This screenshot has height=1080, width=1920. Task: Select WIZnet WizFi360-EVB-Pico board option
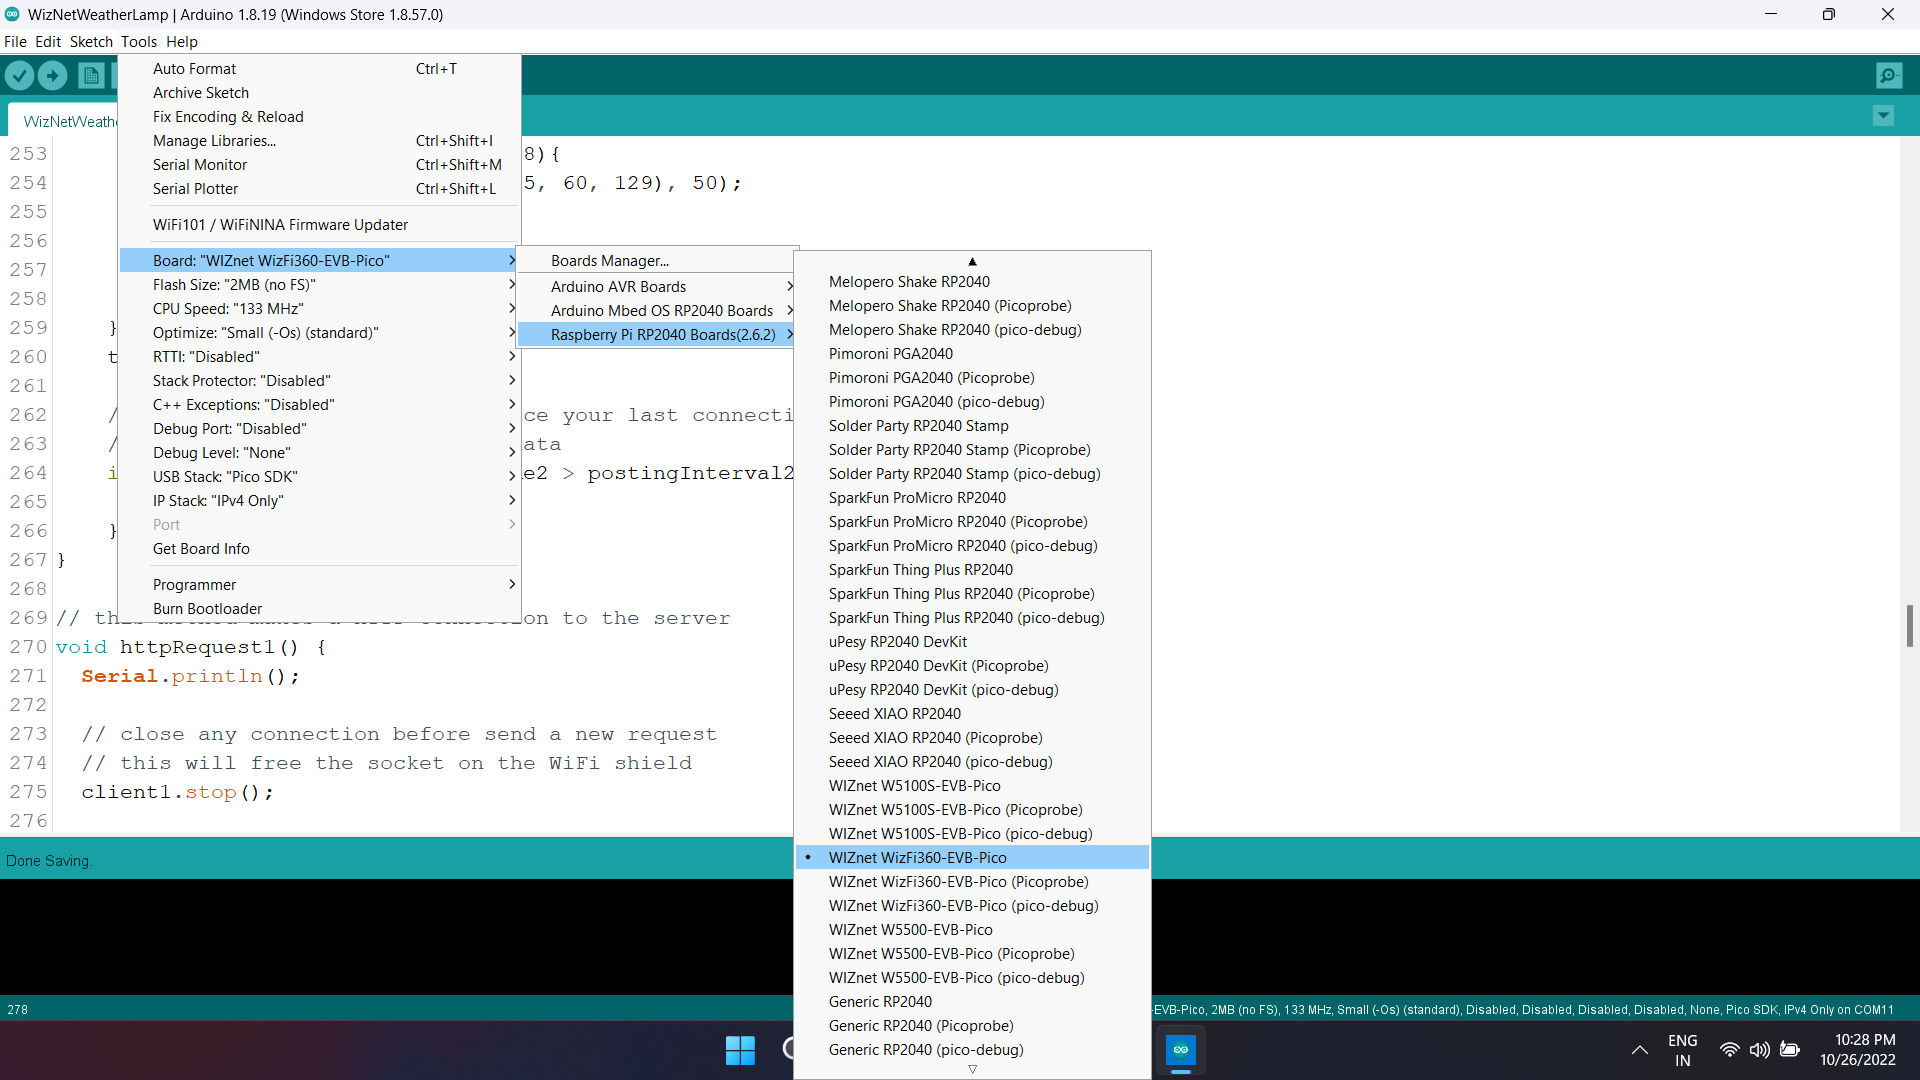[917, 858]
